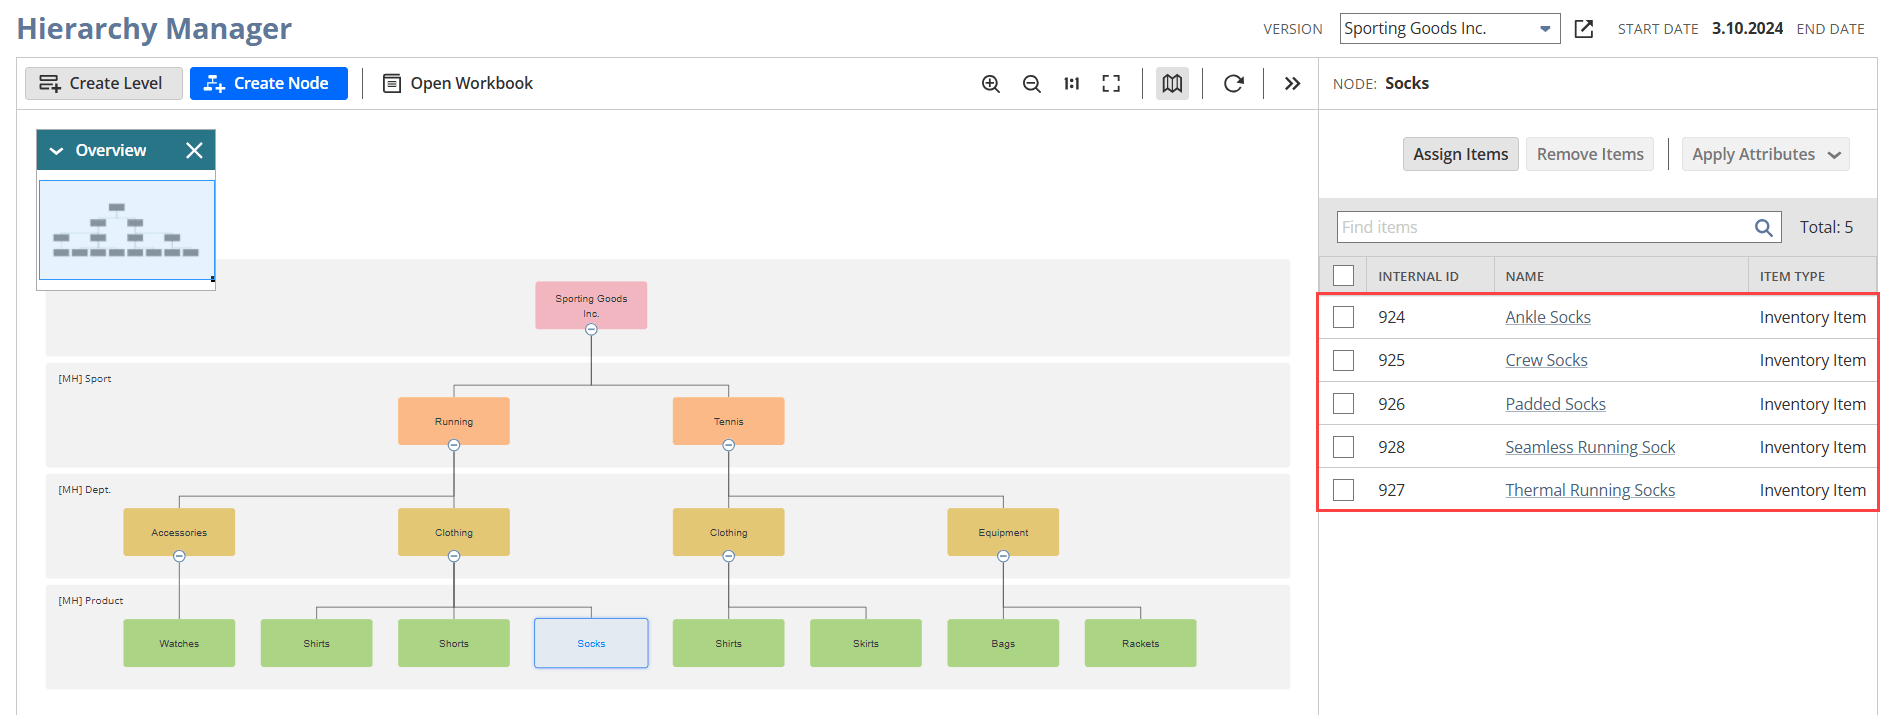Image resolution: width=1892 pixels, height=715 pixels.
Task: Collapse the Accessories node children
Action: tap(179, 556)
